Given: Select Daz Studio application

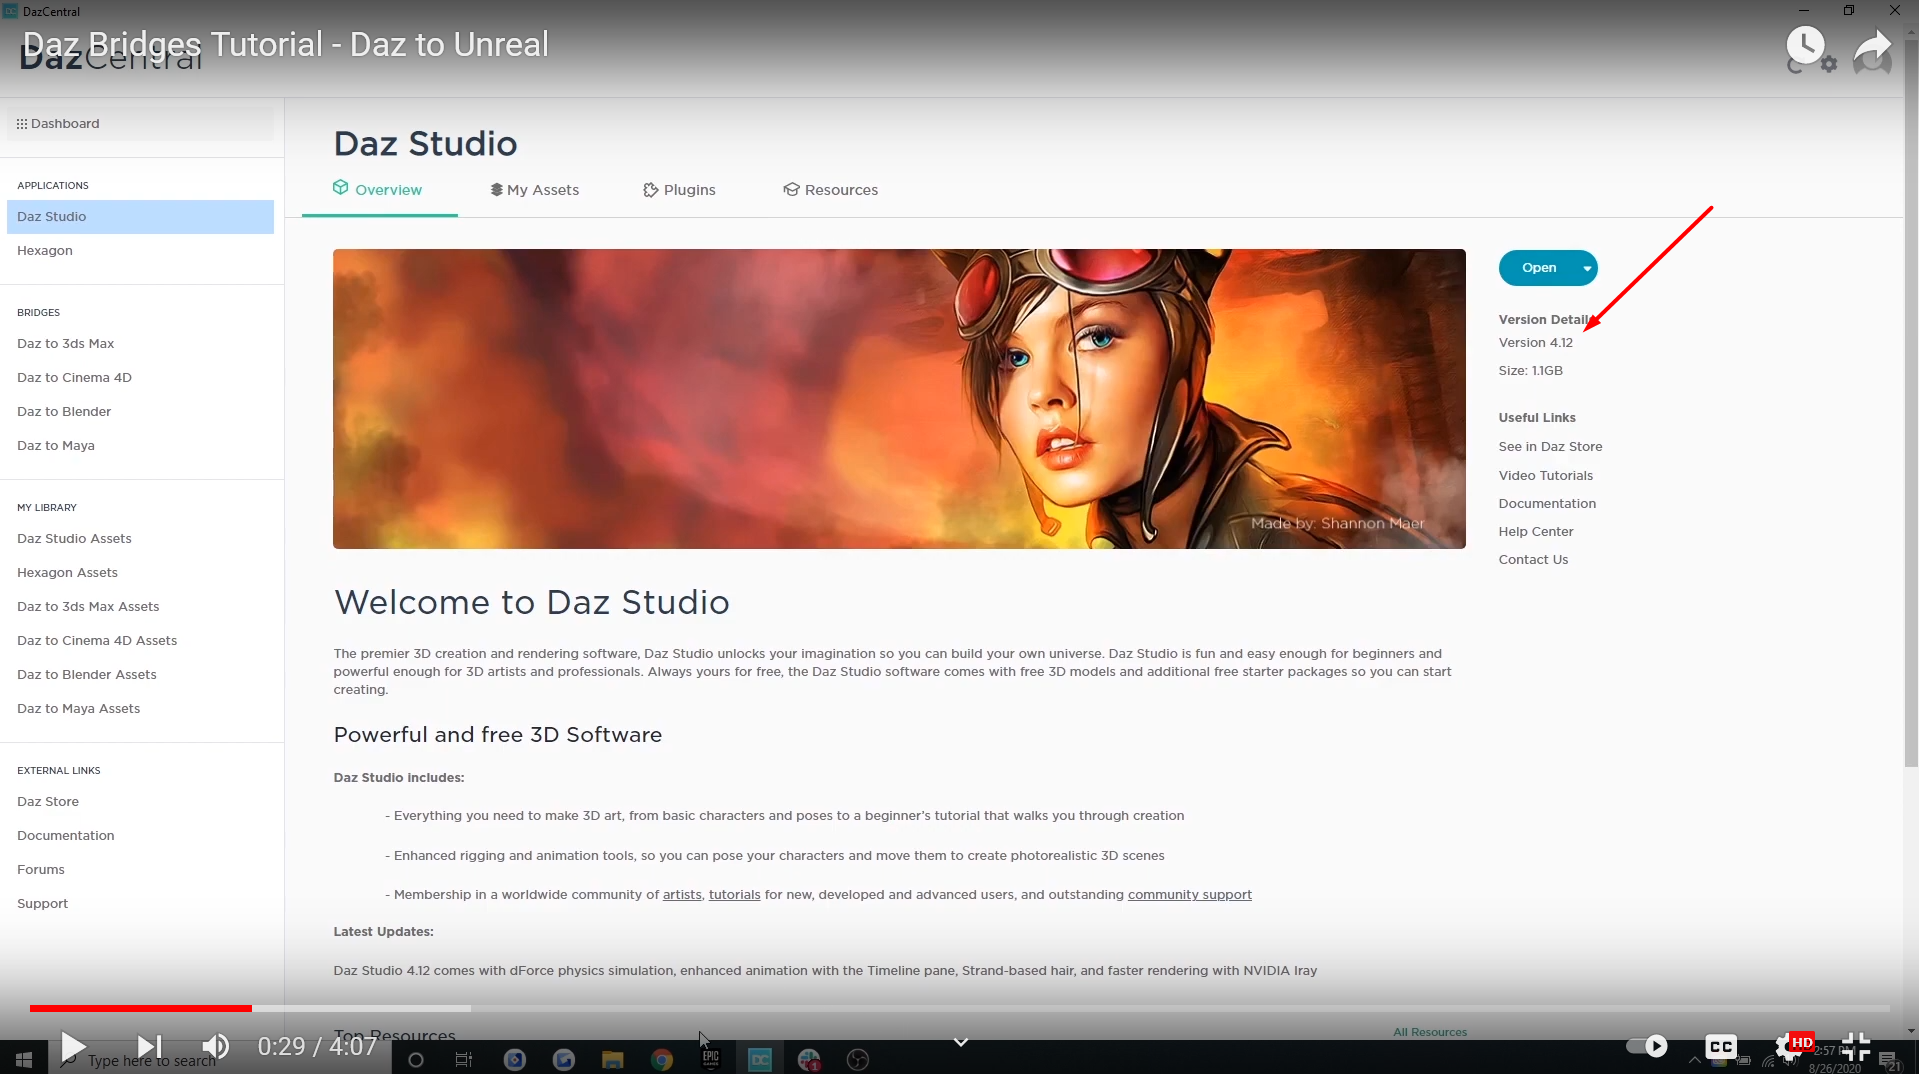Looking at the screenshot, I should (x=140, y=217).
